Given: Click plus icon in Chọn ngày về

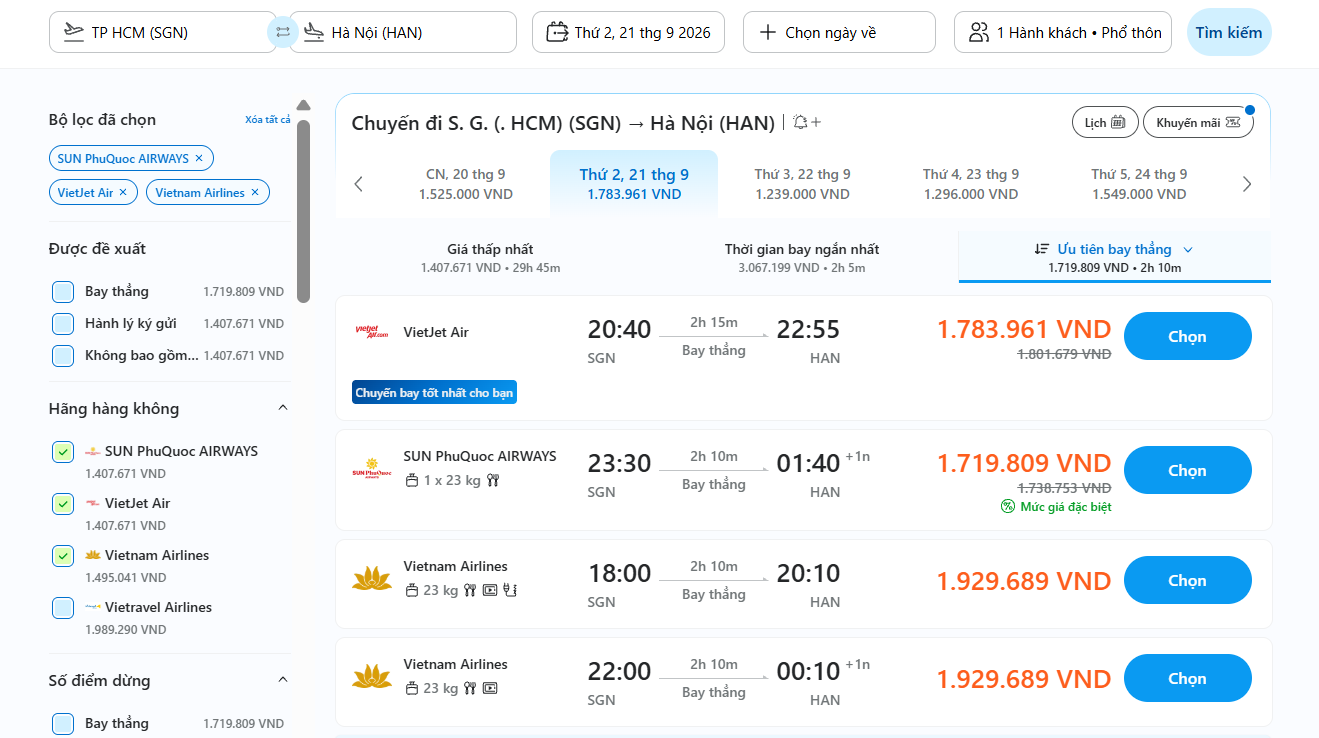Looking at the screenshot, I should [768, 32].
